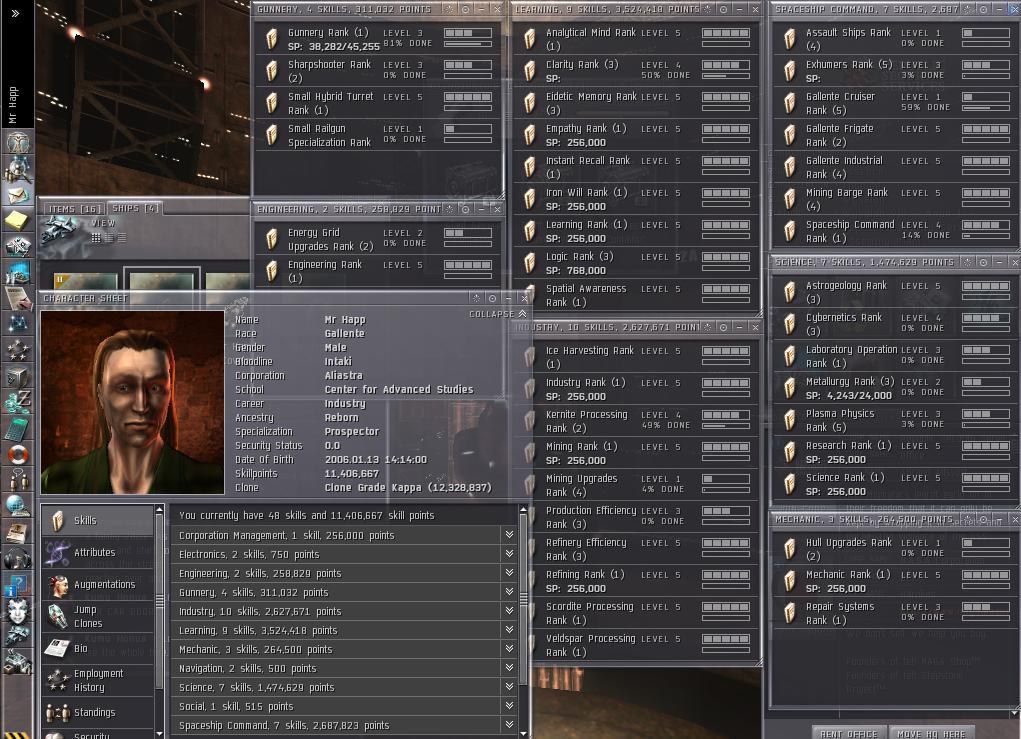Open People & Places magnifier icon
Viewport: 1021px width, 739px height.
[x=18, y=168]
